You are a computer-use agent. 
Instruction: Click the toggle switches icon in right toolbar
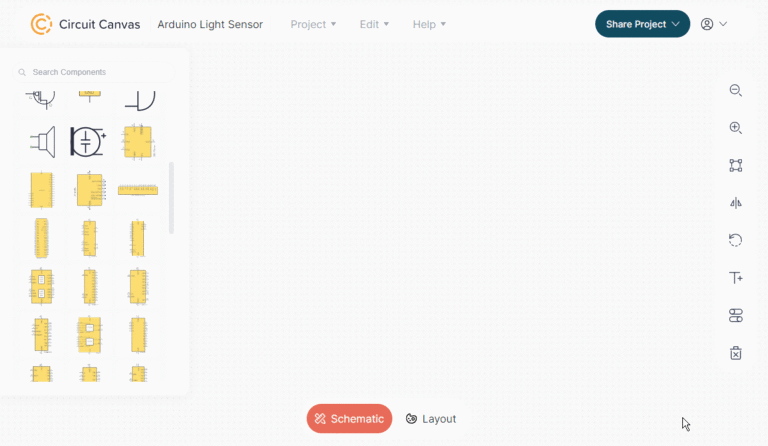(x=736, y=315)
